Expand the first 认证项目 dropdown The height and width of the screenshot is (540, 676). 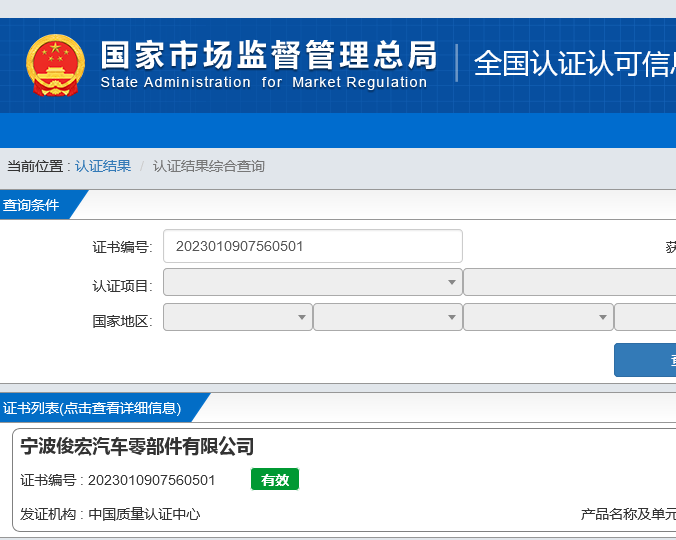coord(312,282)
